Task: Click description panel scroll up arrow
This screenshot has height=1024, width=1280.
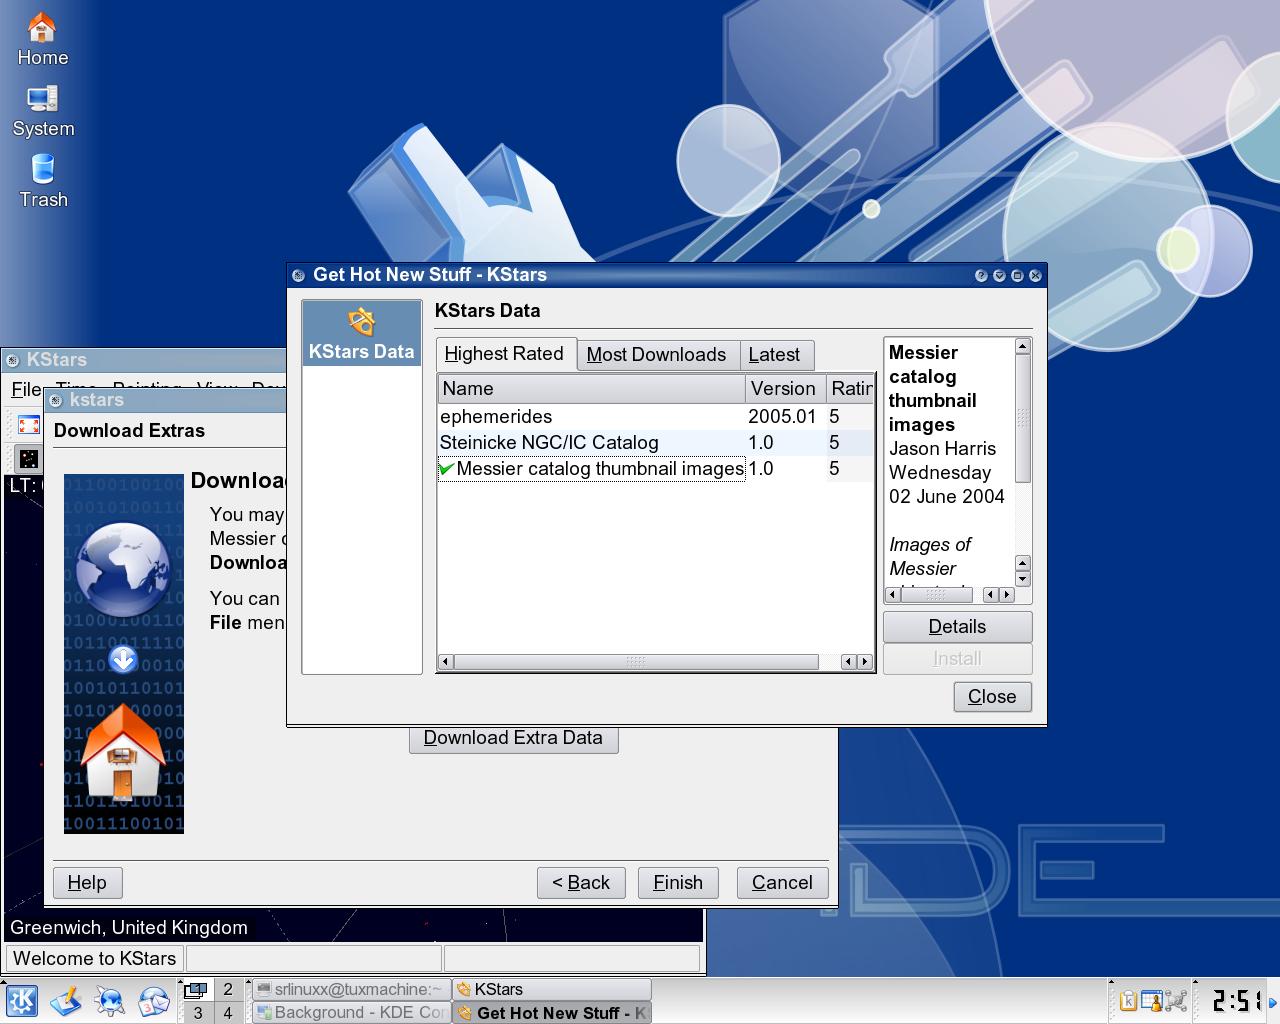Action: coord(1022,346)
